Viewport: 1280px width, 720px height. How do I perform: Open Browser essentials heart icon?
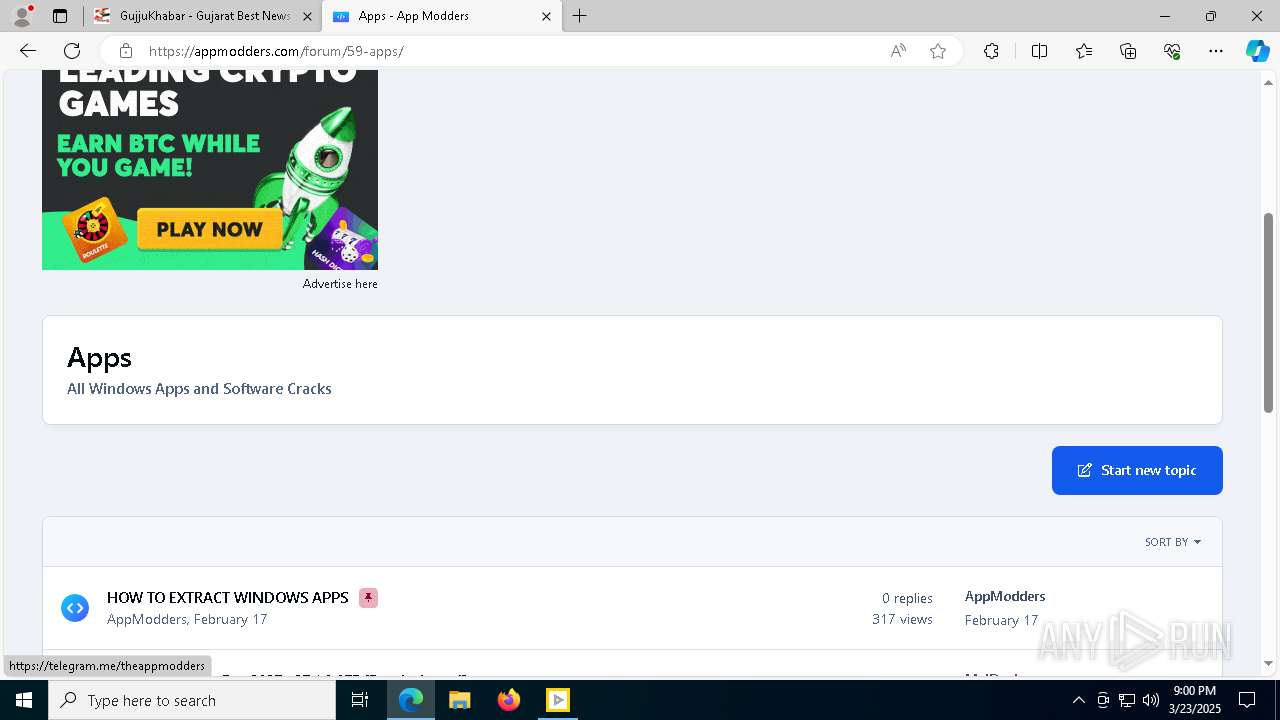coord(1172,51)
